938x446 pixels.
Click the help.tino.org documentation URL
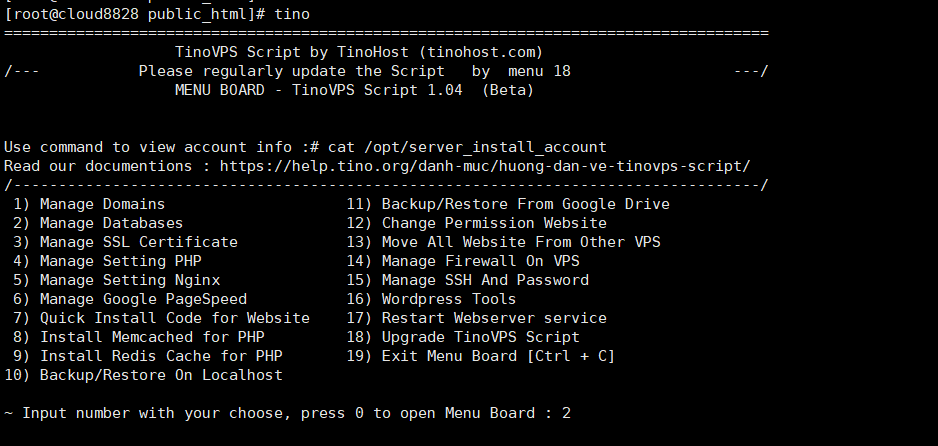485,166
